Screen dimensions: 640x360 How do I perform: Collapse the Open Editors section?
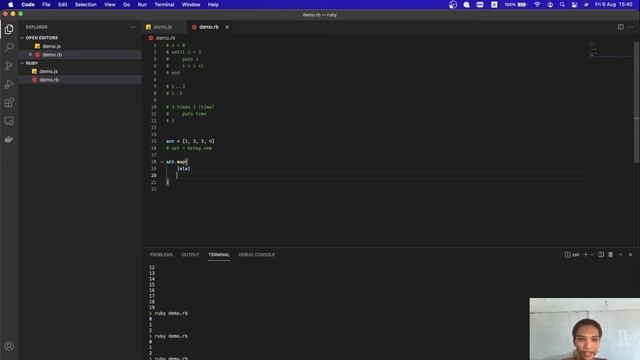click(x=22, y=38)
